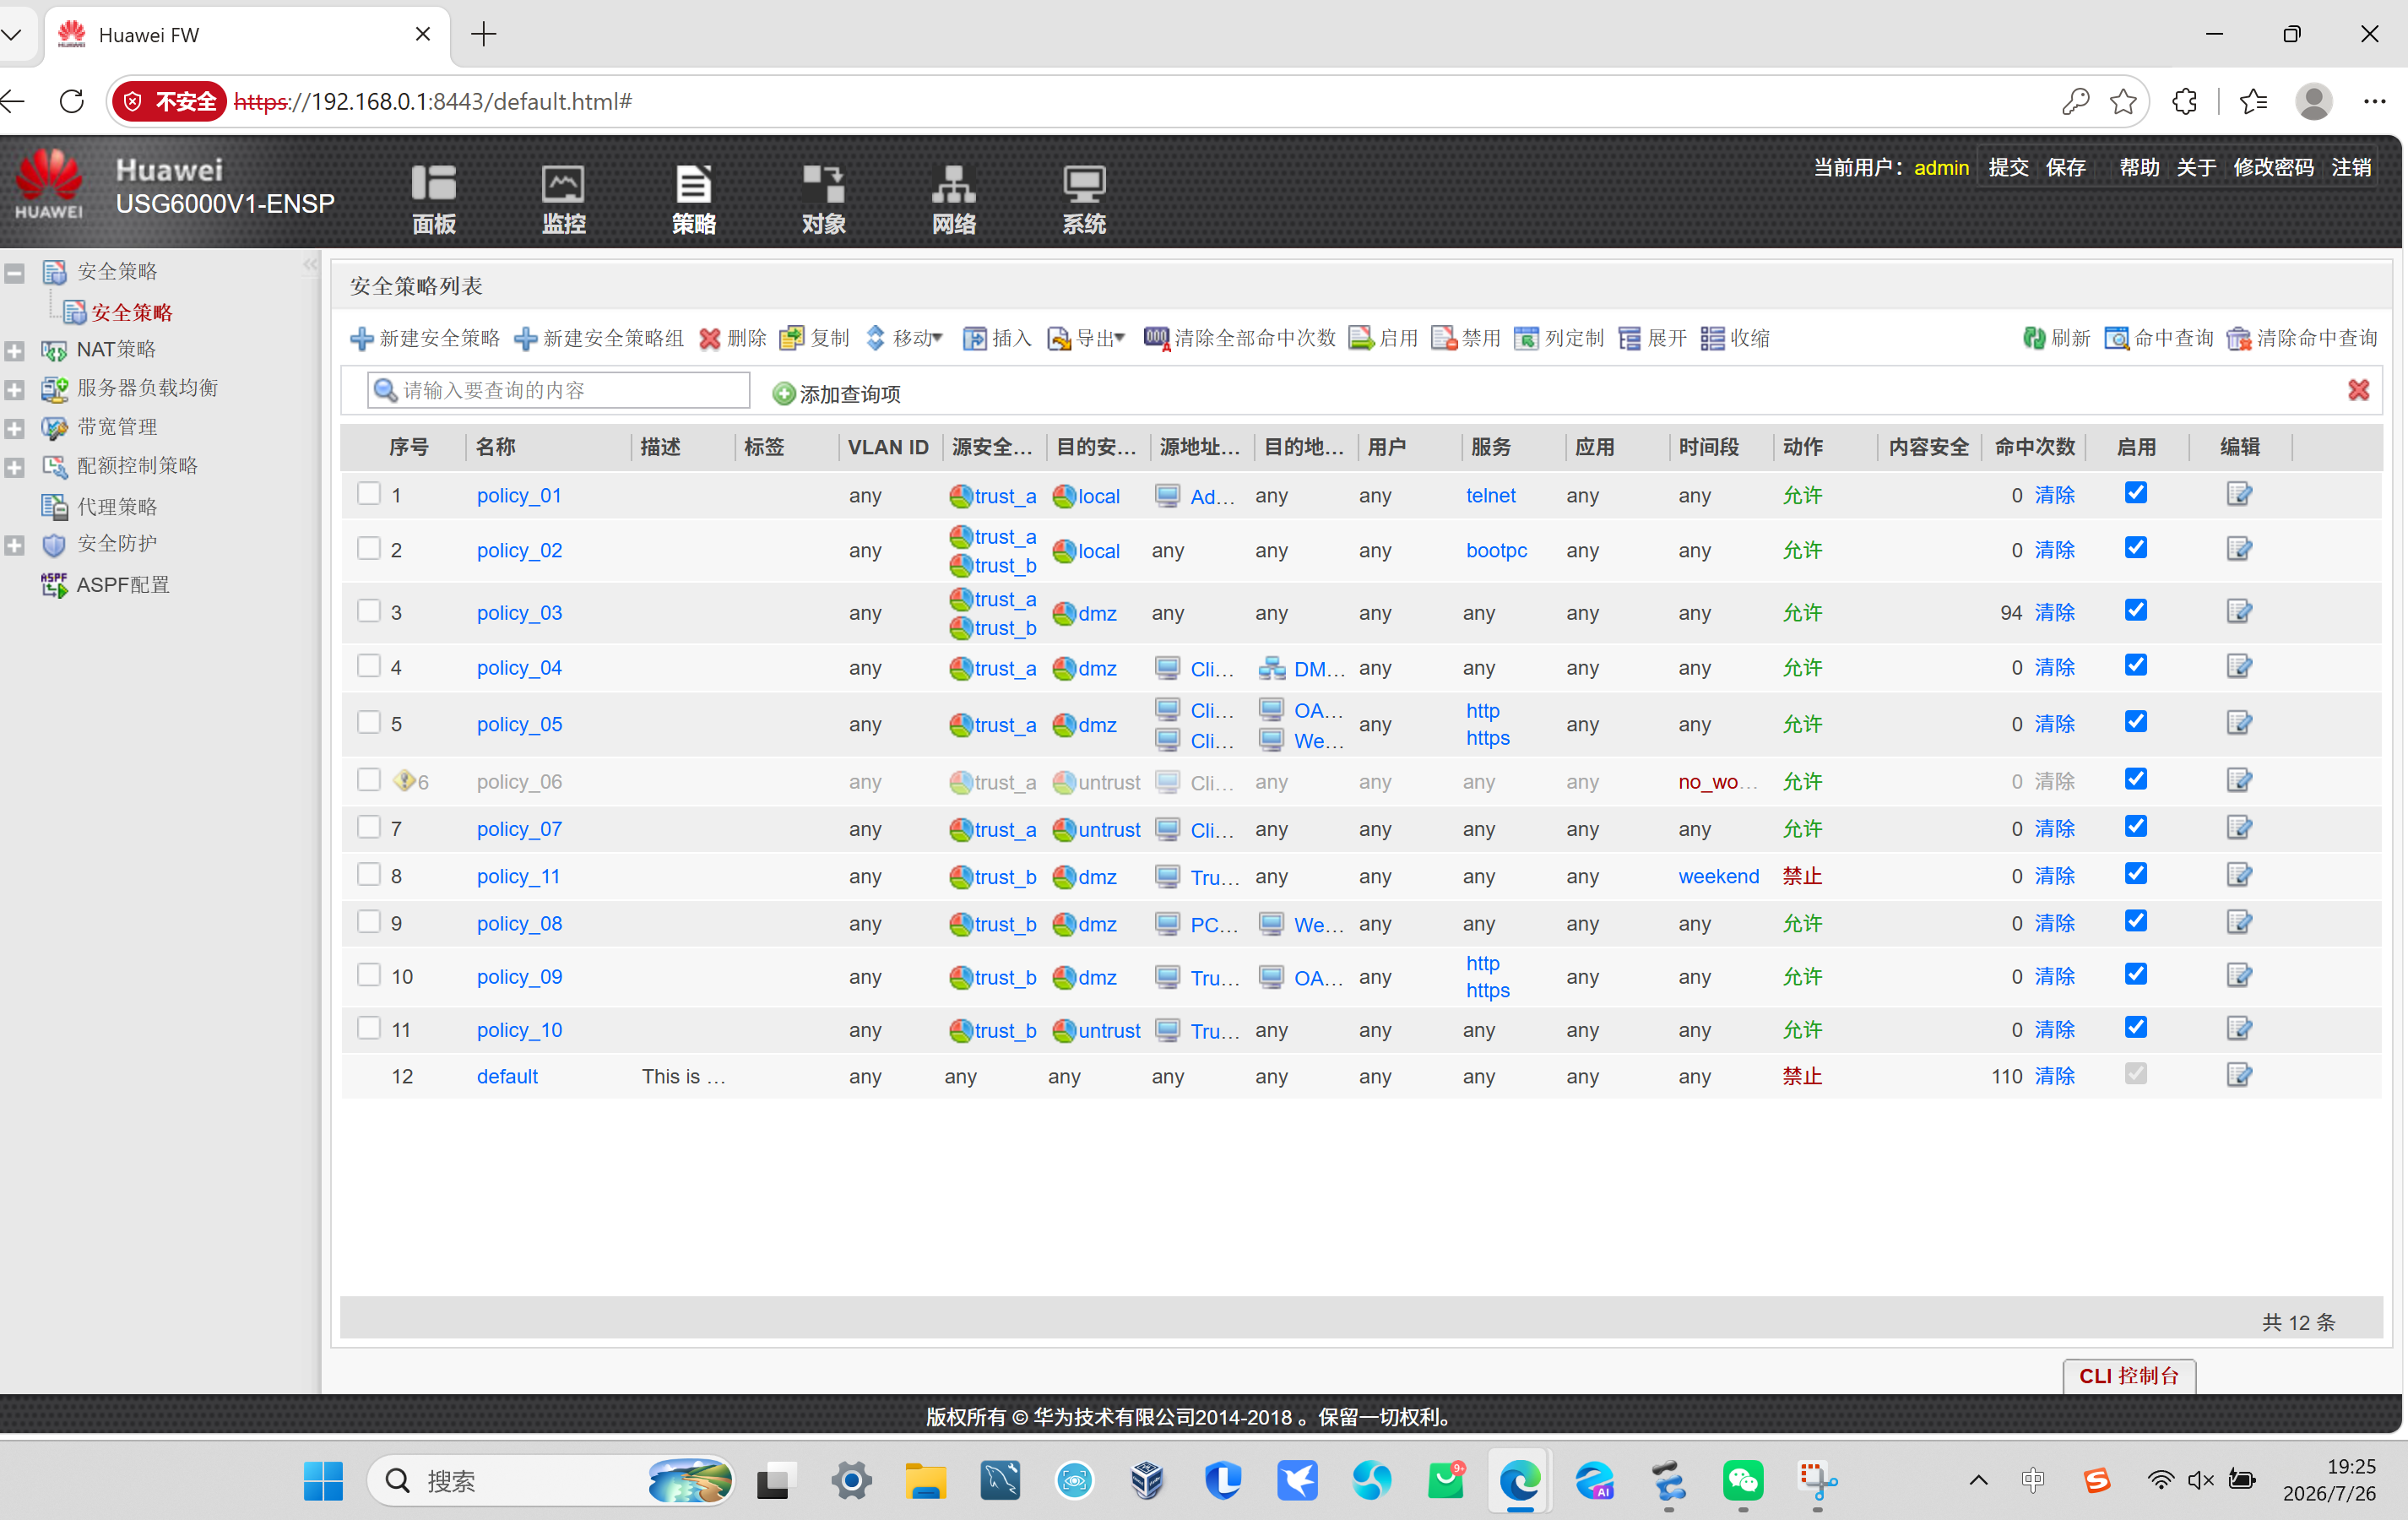Click the policy search input field
The width and height of the screenshot is (2408, 1520).
tap(559, 390)
